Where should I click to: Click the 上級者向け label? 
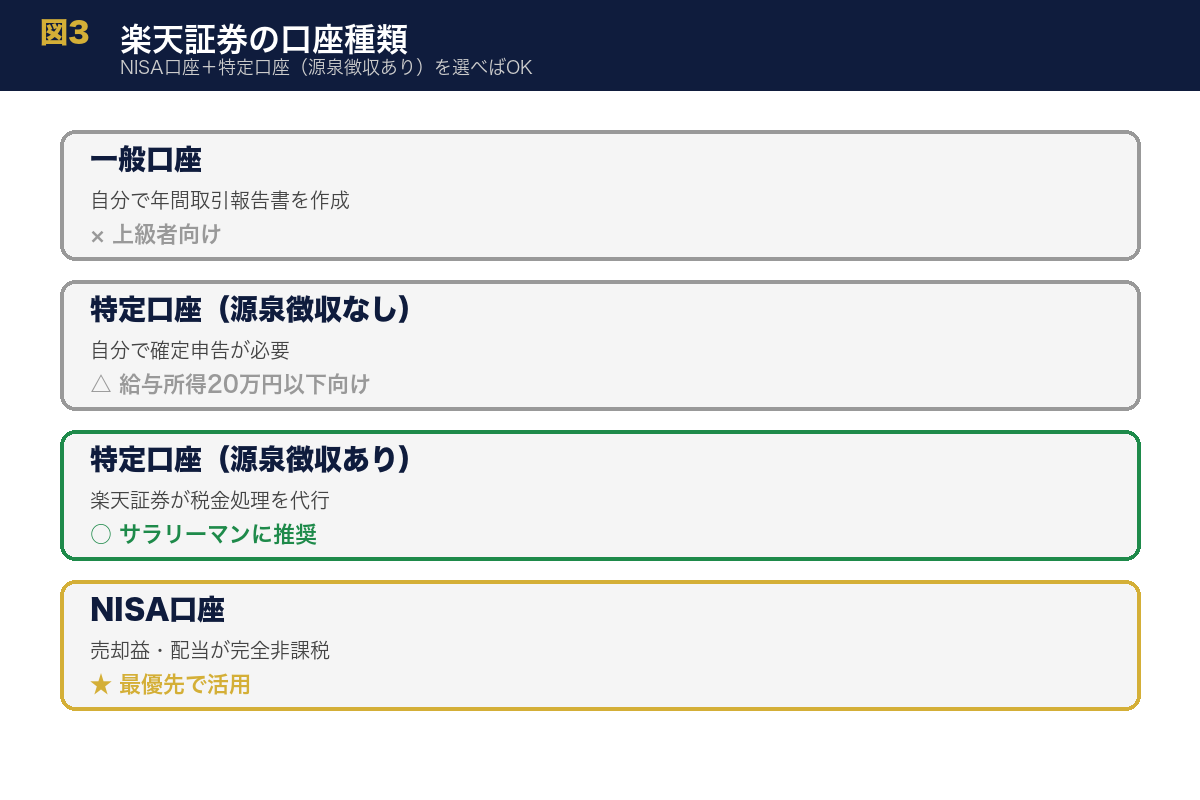coord(166,235)
